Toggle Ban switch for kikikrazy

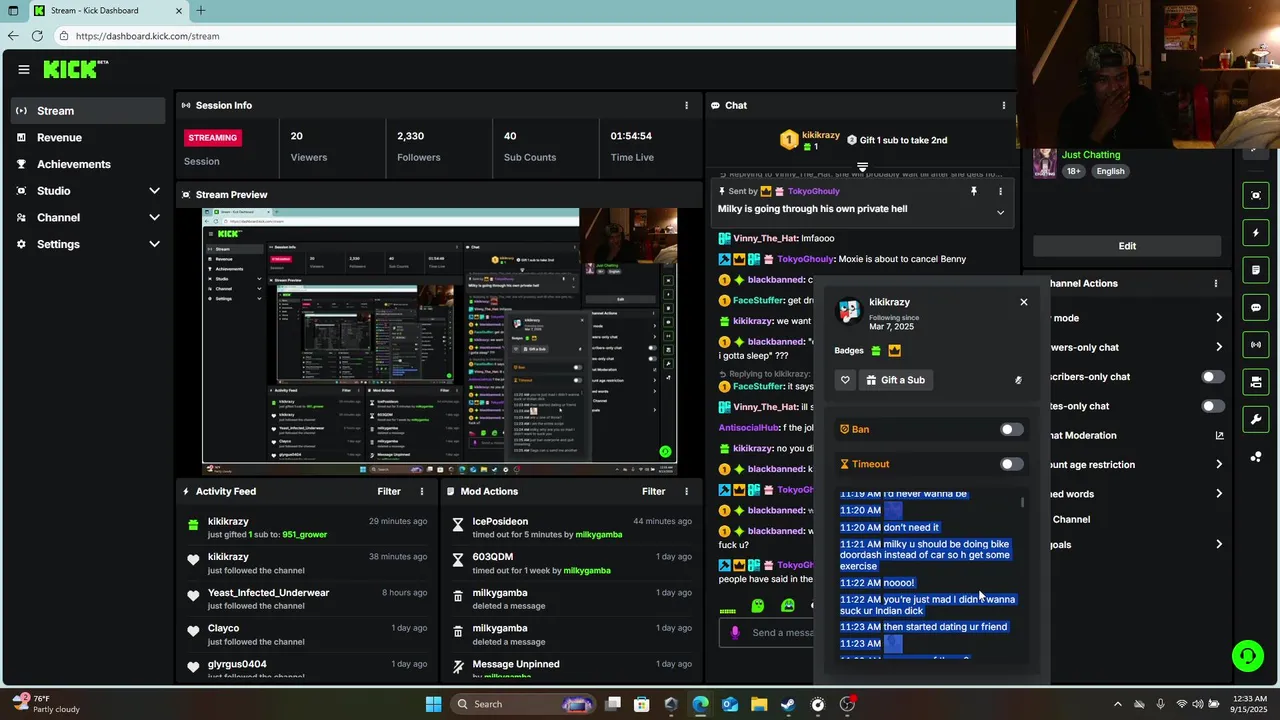1012,429
